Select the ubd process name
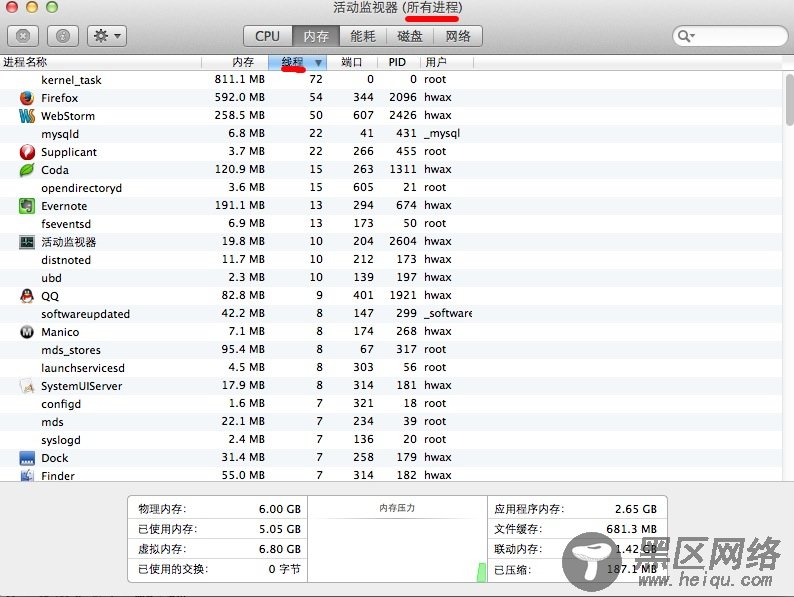The height and width of the screenshot is (597, 794). (x=51, y=278)
